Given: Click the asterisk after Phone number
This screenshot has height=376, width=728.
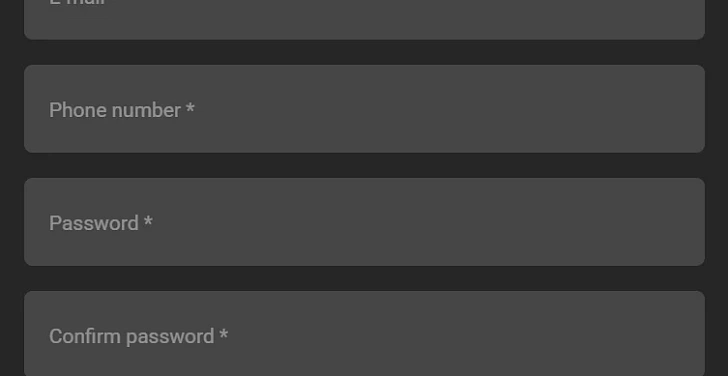Looking at the screenshot, I should coord(190,108).
